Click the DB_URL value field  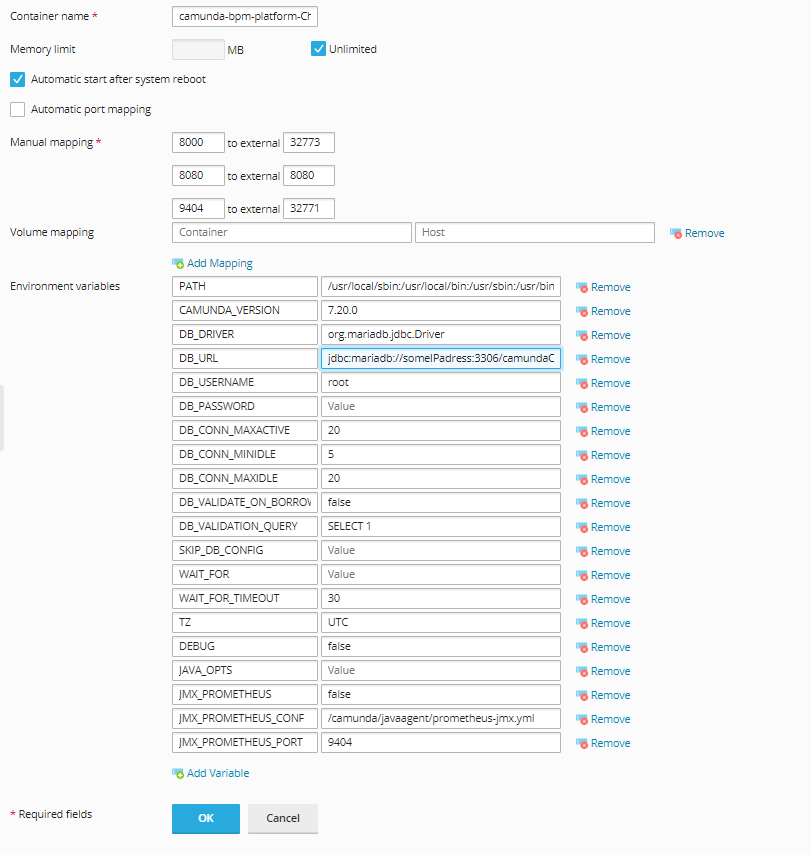(440, 359)
